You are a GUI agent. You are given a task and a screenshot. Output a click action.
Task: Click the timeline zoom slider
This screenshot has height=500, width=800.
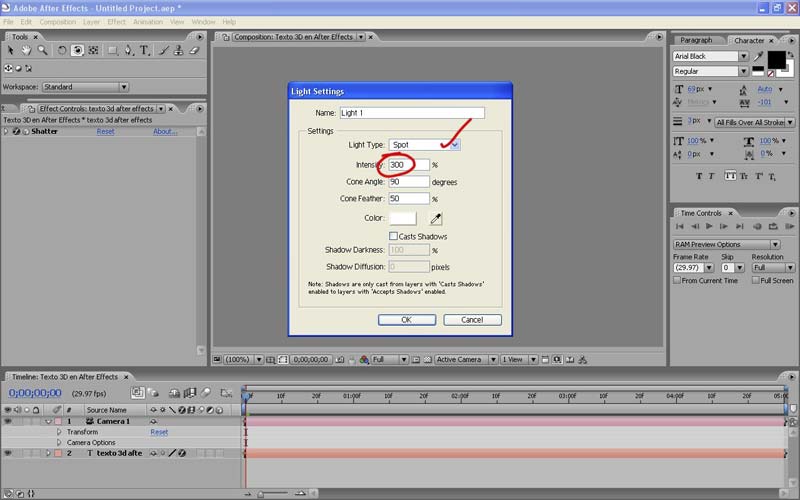point(261,494)
